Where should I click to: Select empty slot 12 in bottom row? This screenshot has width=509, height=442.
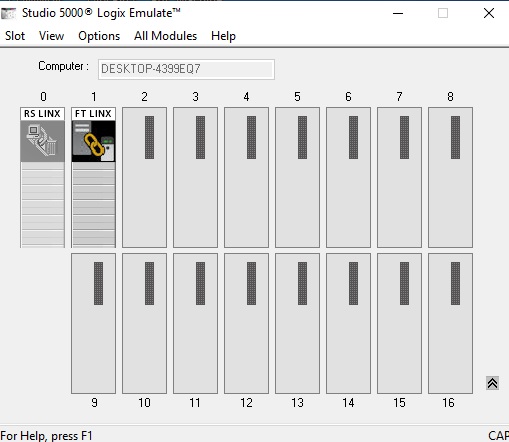click(246, 323)
